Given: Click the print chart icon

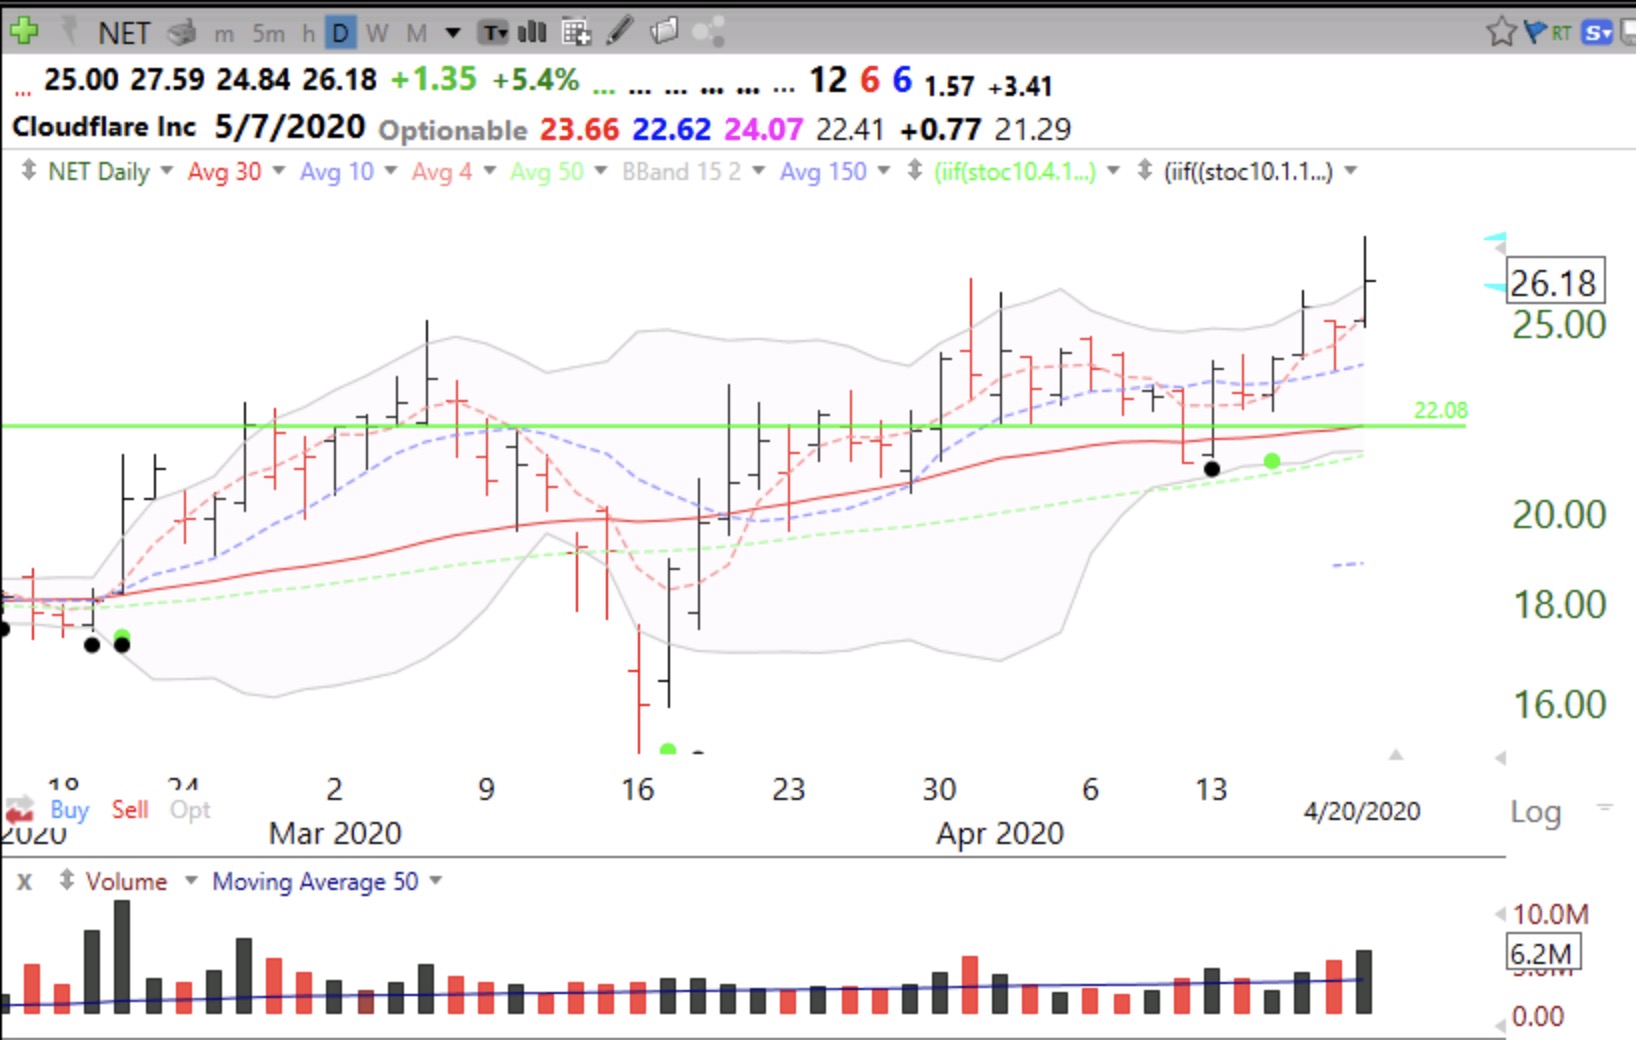Looking at the screenshot, I should [182, 33].
